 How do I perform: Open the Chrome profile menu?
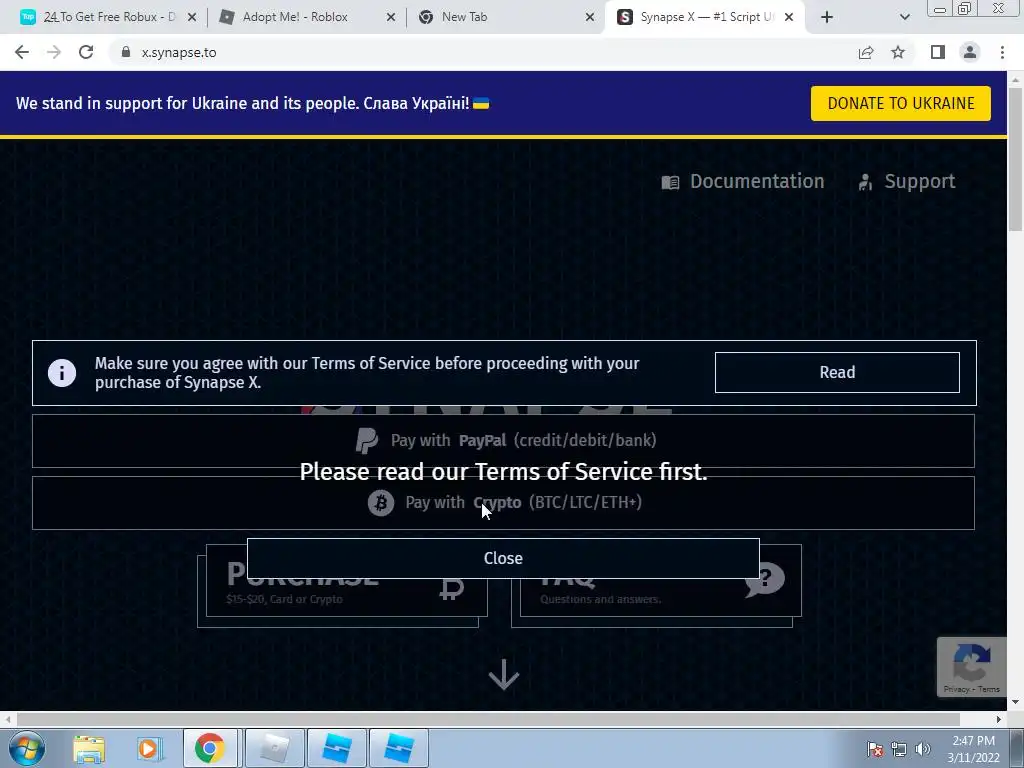pos(970,52)
